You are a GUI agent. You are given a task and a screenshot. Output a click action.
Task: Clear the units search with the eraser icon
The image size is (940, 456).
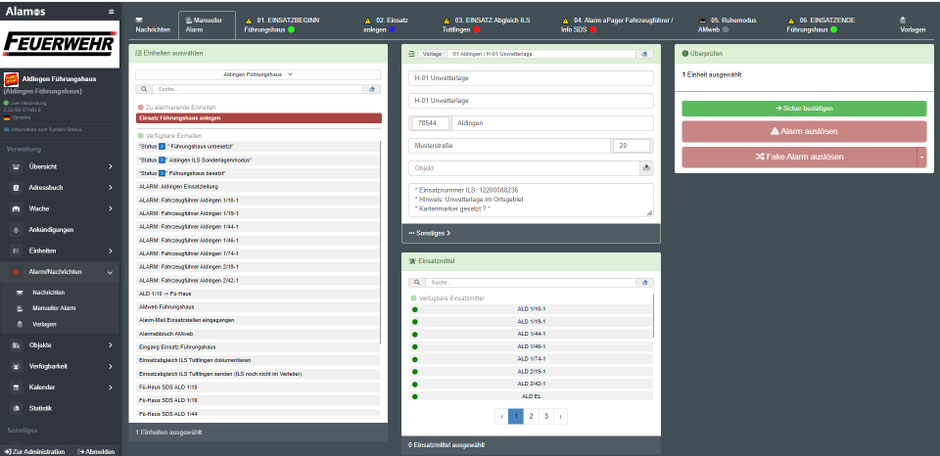371,89
